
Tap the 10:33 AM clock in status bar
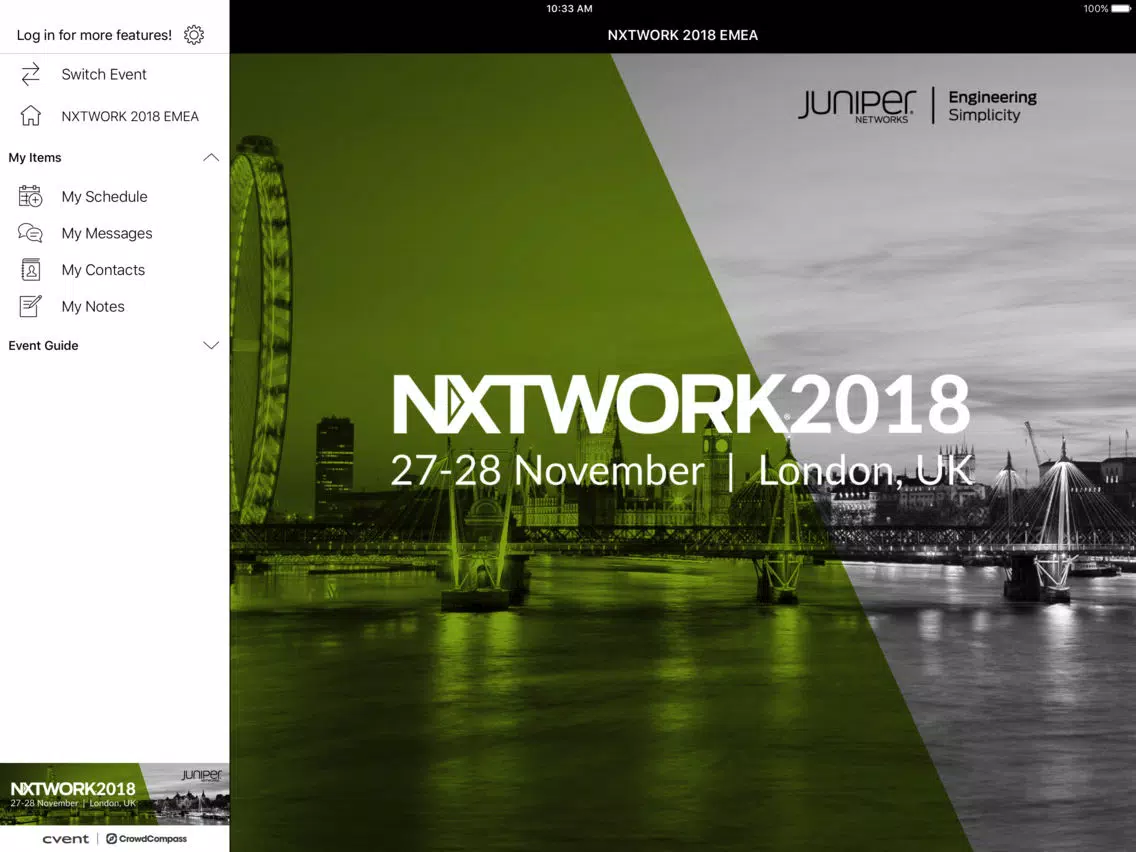click(x=569, y=9)
